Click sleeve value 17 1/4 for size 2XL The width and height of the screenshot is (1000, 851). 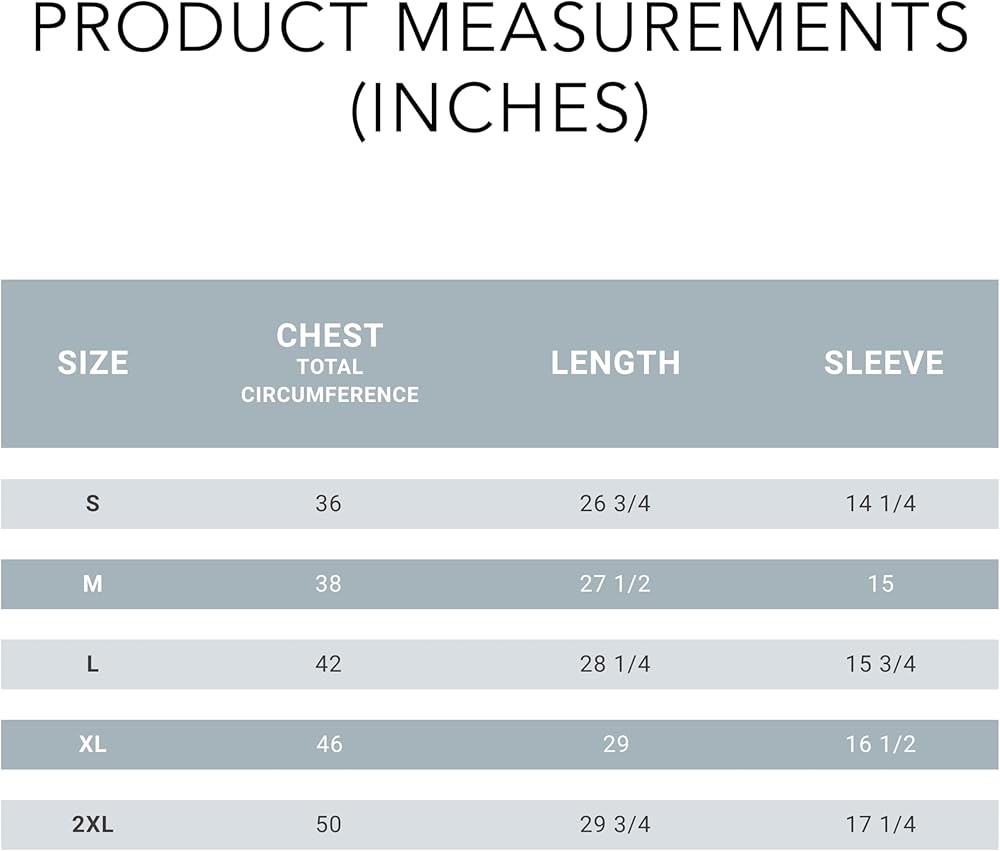[x=881, y=825]
